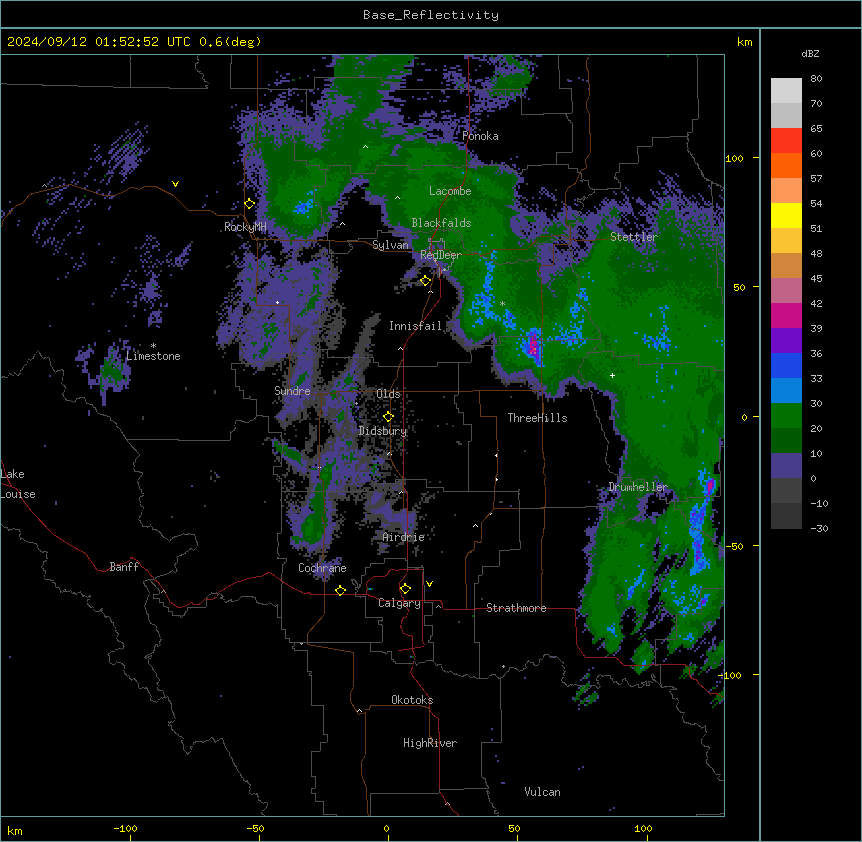Click the Lake Louise label
This screenshot has width=862, height=842.
(x=18, y=484)
